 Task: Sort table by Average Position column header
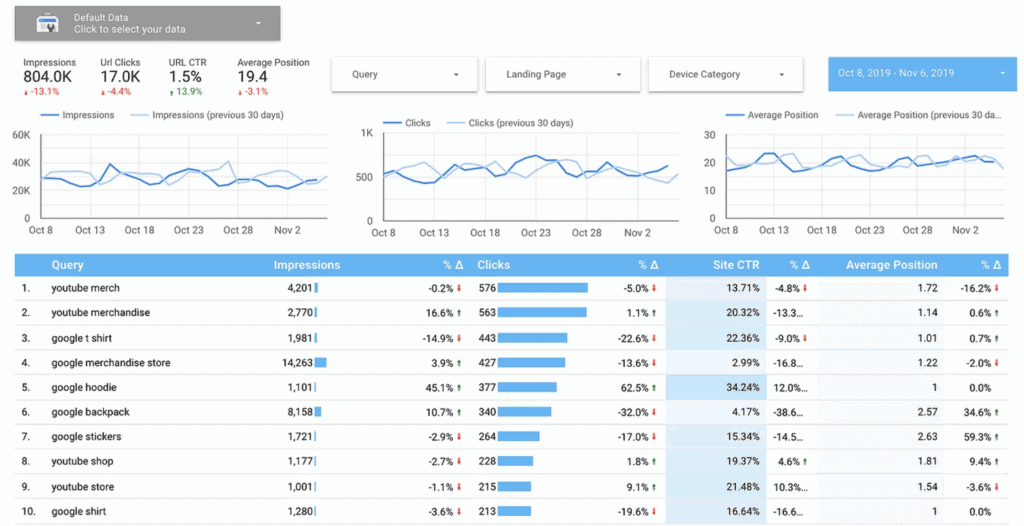(x=891, y=265)
